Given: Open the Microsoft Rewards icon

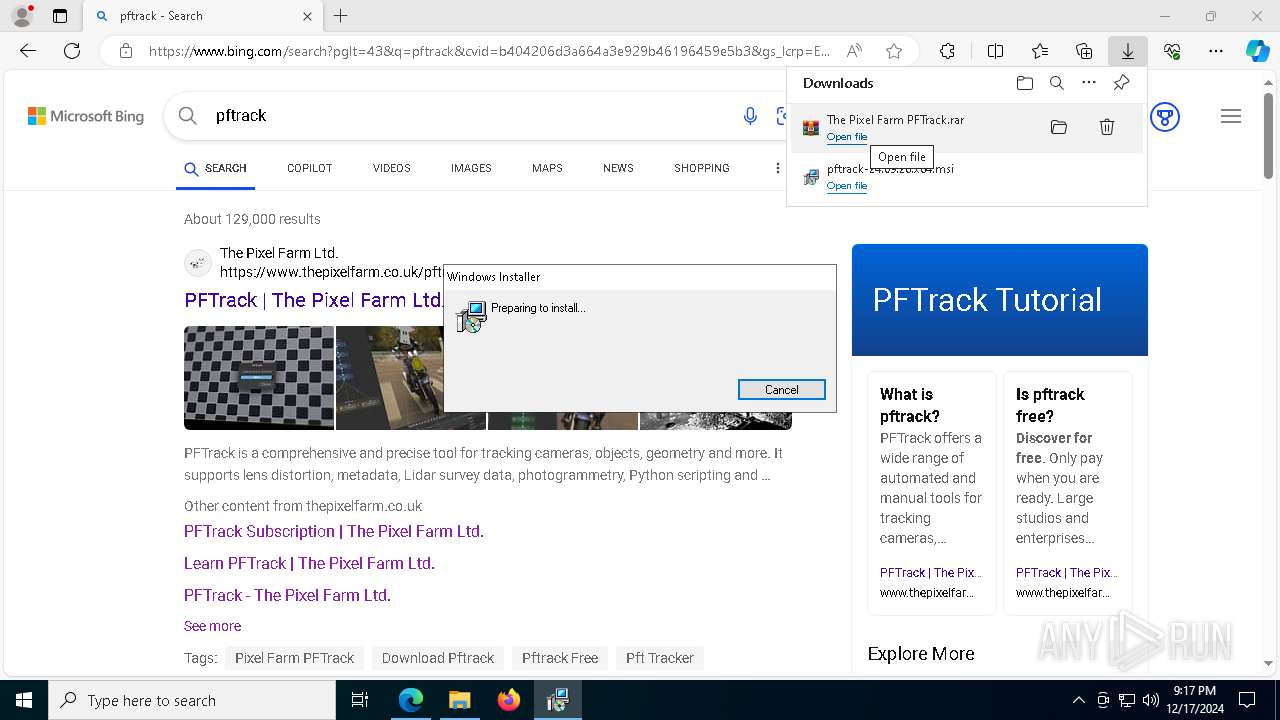Looking at the screenshot, I should click(1165, 117).
